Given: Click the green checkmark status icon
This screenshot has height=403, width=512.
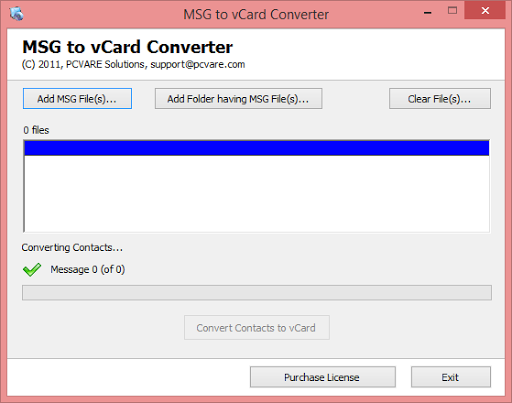Looking at the screenshot, I should tap(32, 269).
